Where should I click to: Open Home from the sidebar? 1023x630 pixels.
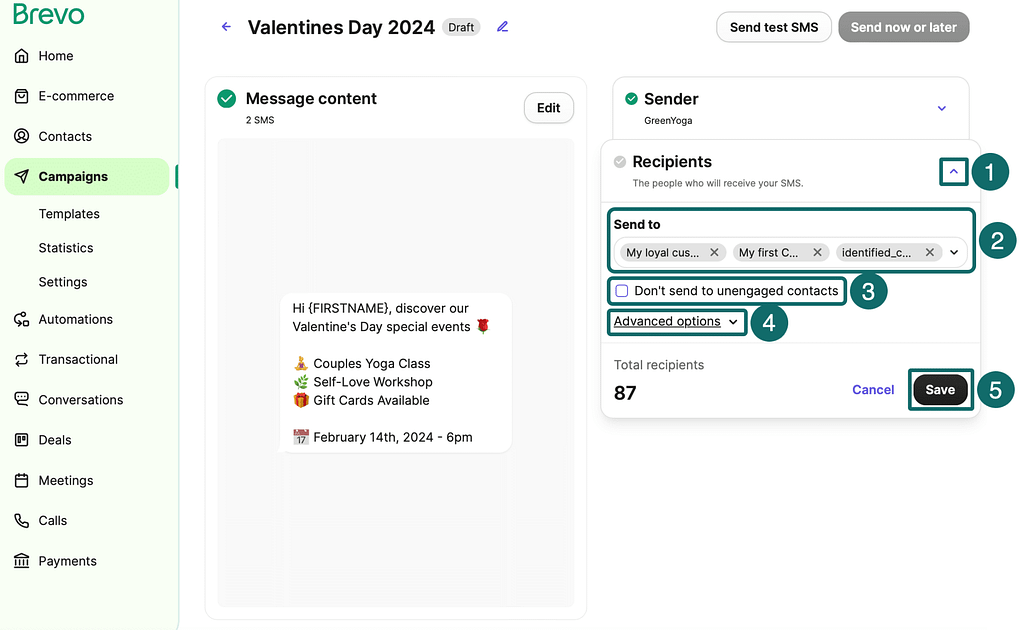point(56,56)
